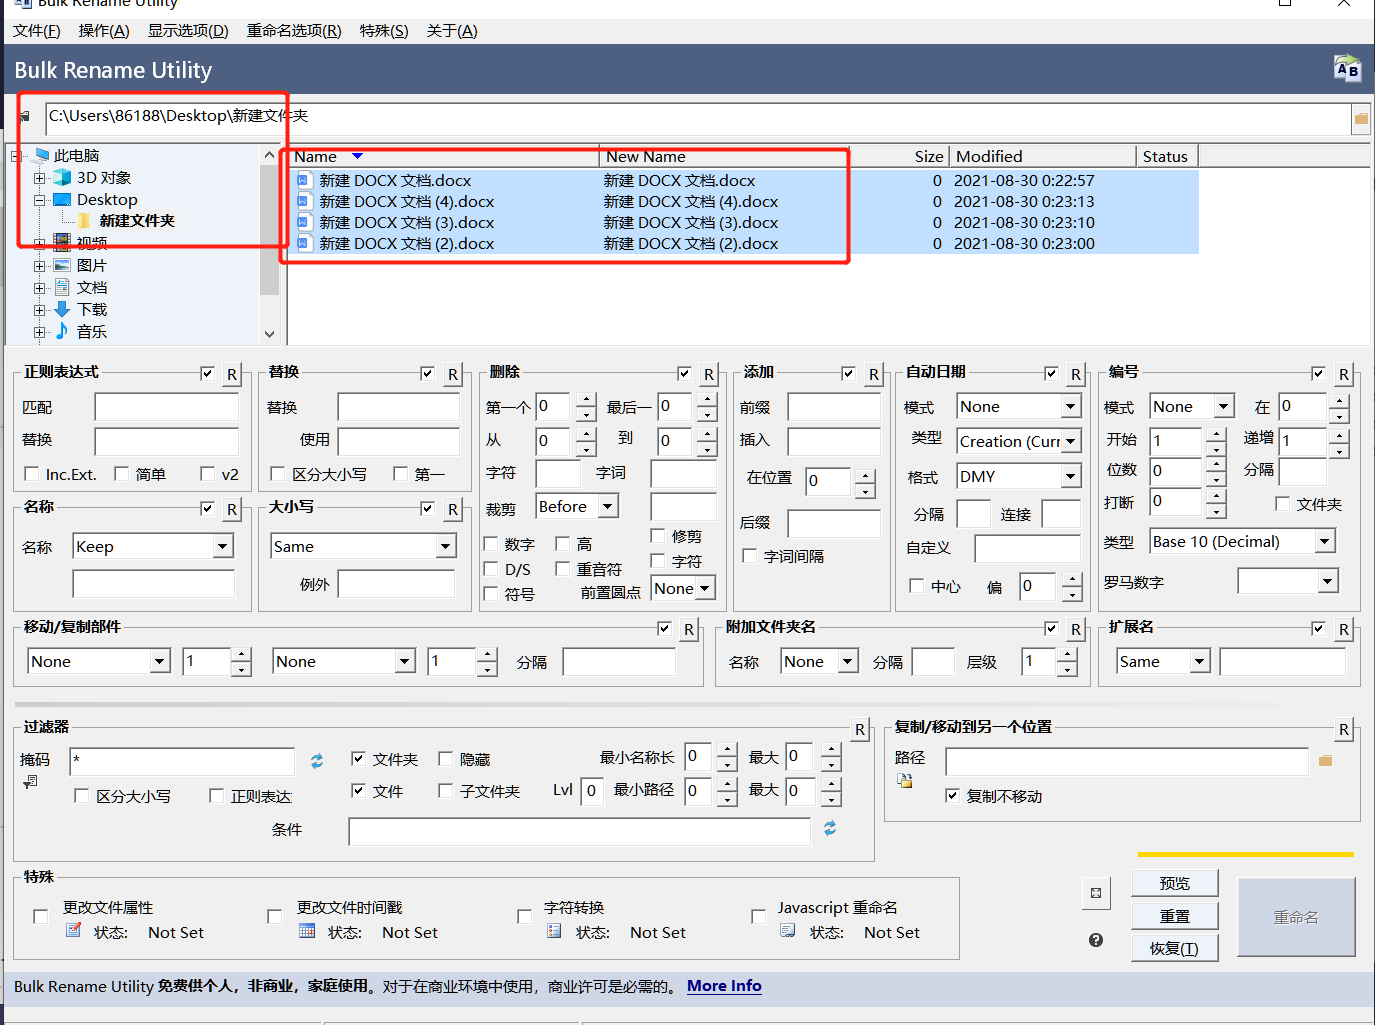Screen dimensions: 1375x1025
Task: Click folder tree vertical scrollbar thumb
Action: pos(269,231)
